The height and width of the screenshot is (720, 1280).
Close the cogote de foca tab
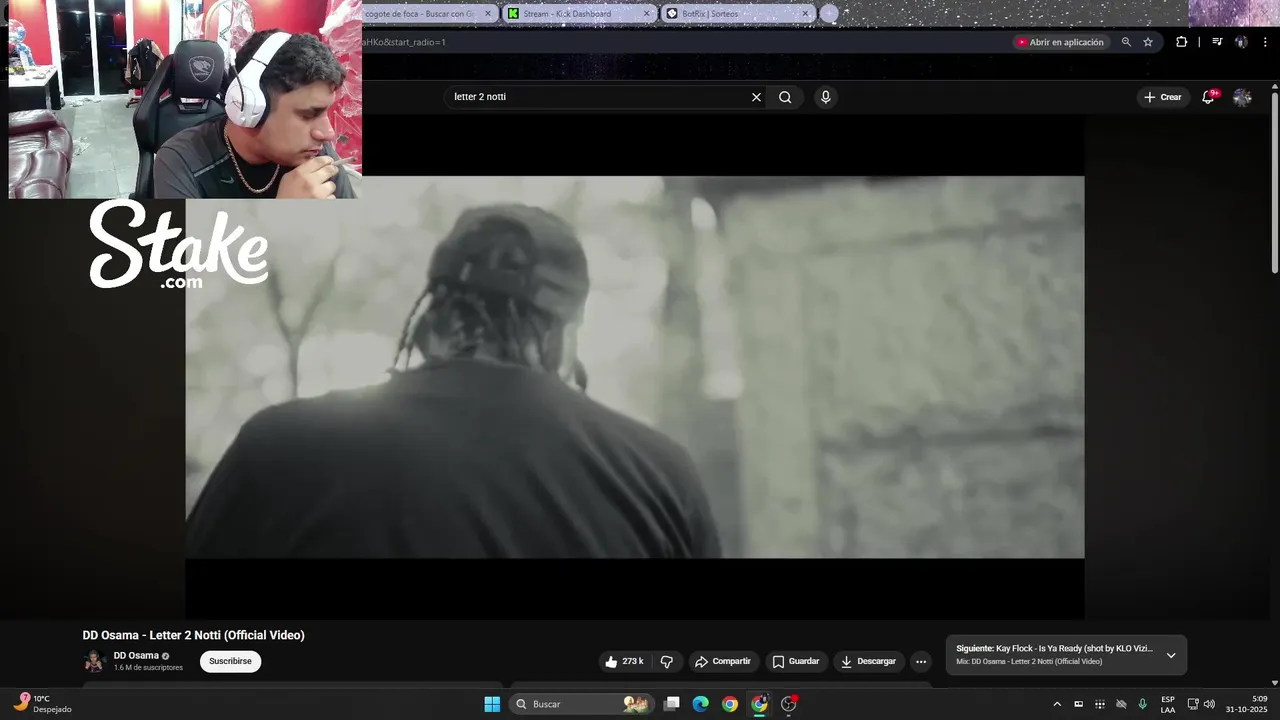[488, 14]
